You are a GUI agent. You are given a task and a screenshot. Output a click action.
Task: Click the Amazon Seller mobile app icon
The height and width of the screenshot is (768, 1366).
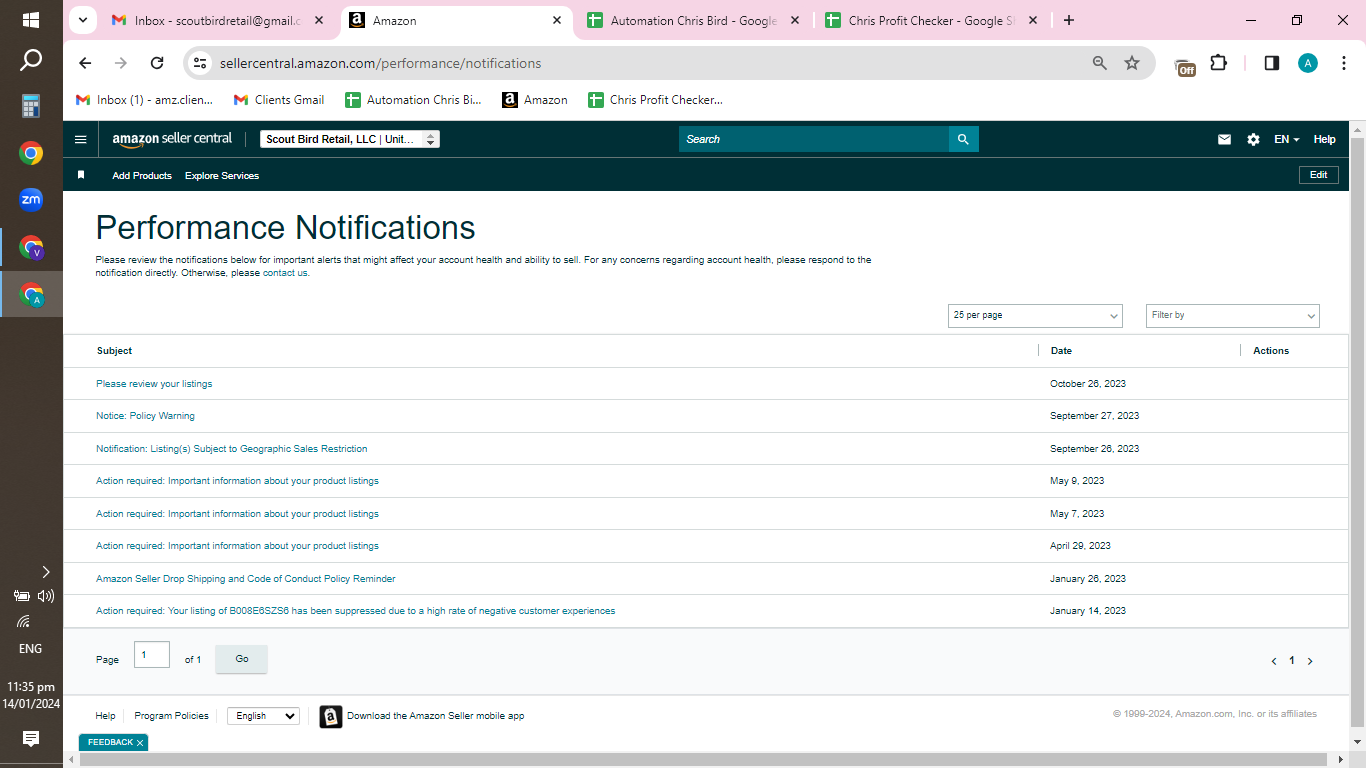coord(331,716)
